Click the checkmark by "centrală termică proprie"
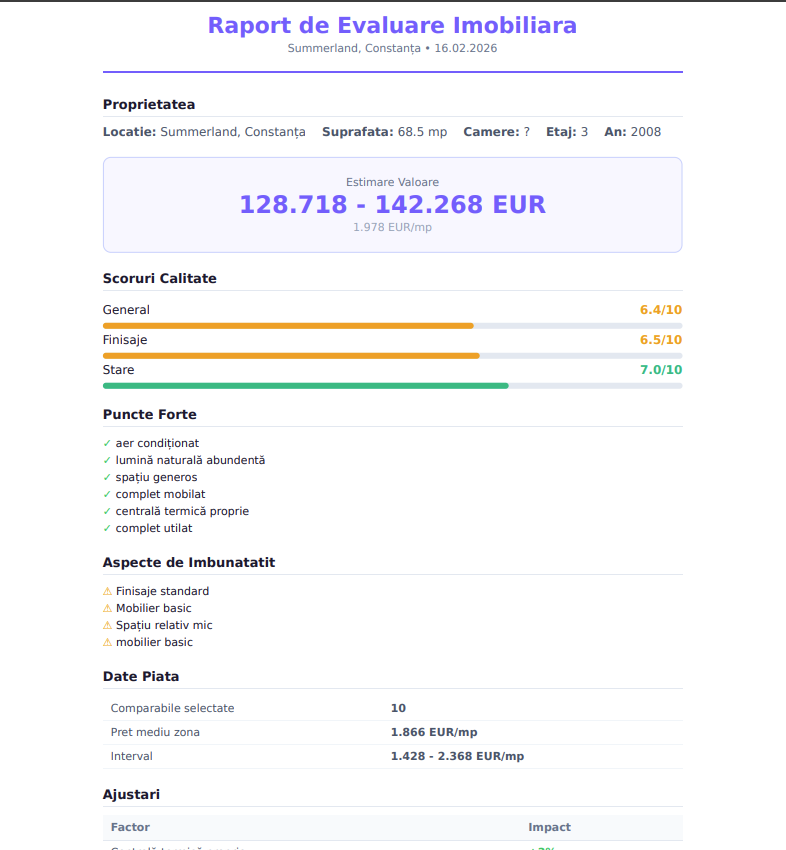Image resolution: width=786 pixels, height=850 pixels. pos(107,511)
